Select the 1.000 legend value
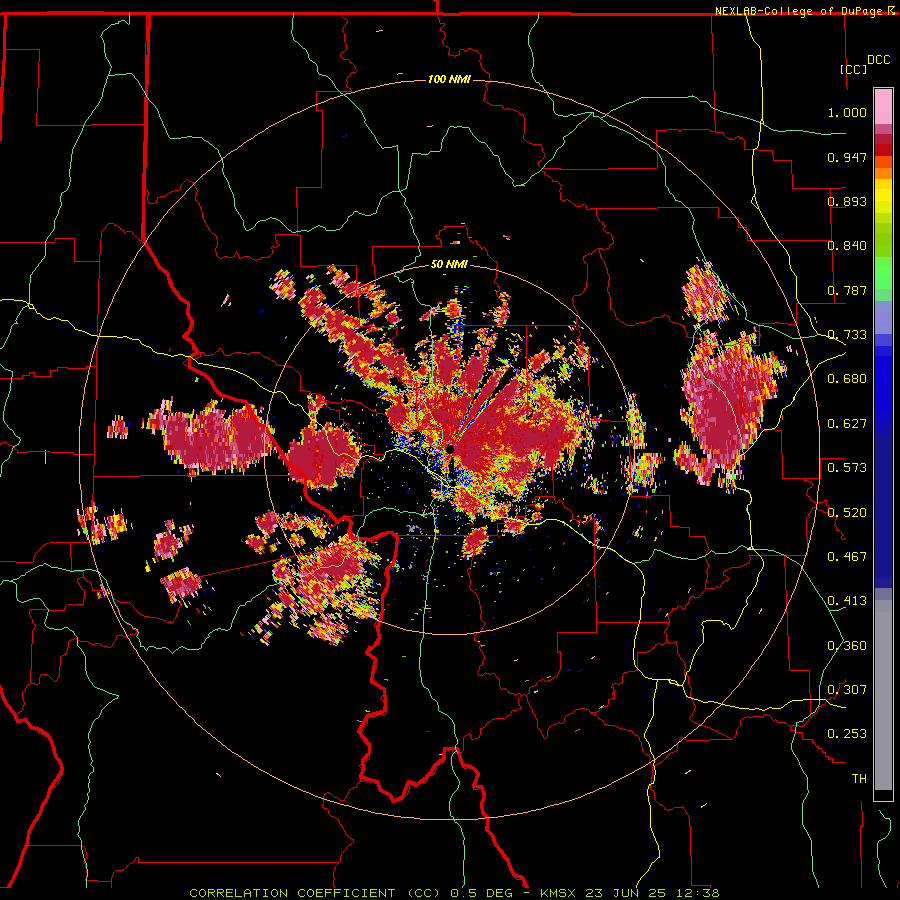This screenshot has height=900, width=900. tap(847, 112)
